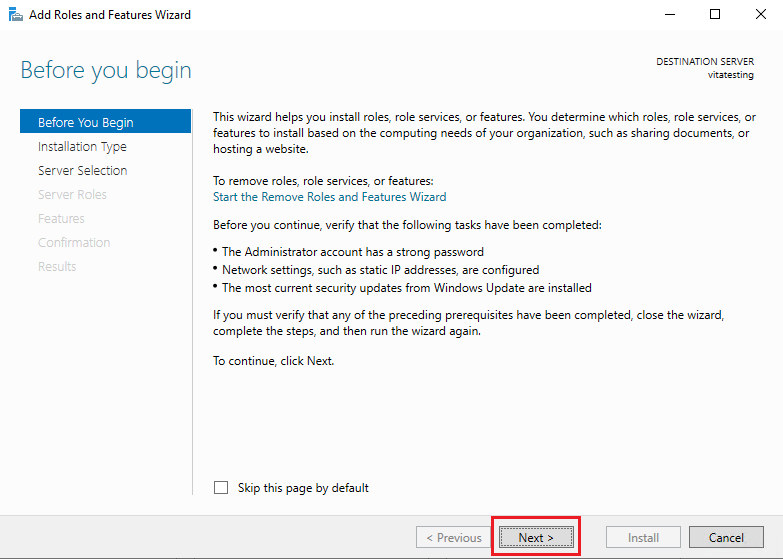Jump to the Confirmation step

pos(74,242)
